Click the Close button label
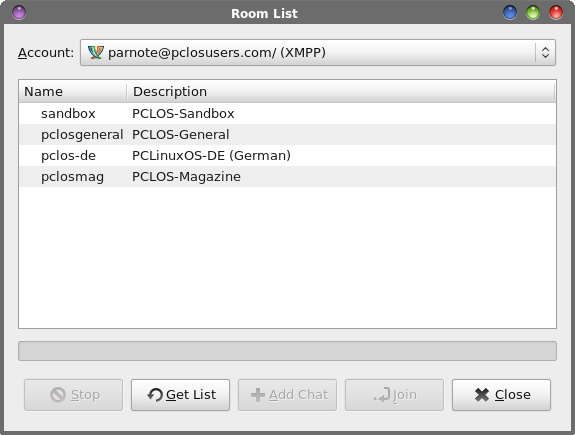The width and height of the screenshot is (575, 435). pos(513,395)
